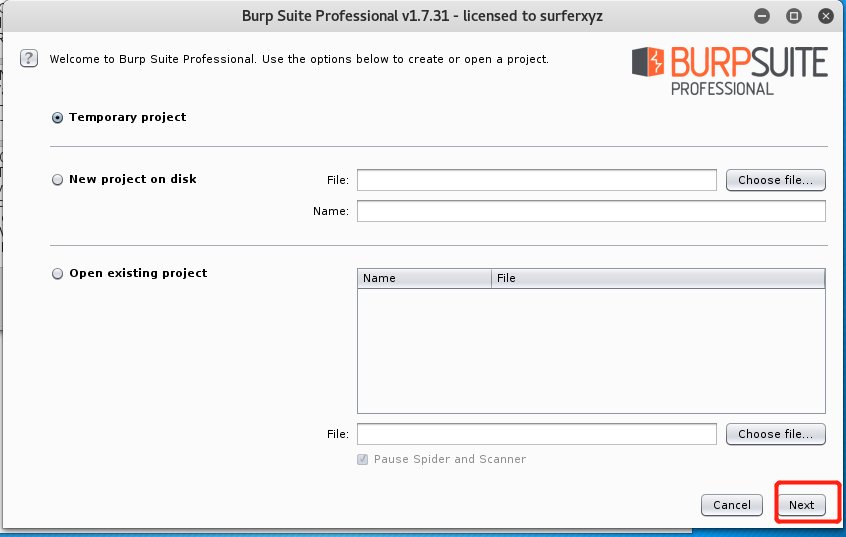Open the help question mark icon

pos(29,58)
